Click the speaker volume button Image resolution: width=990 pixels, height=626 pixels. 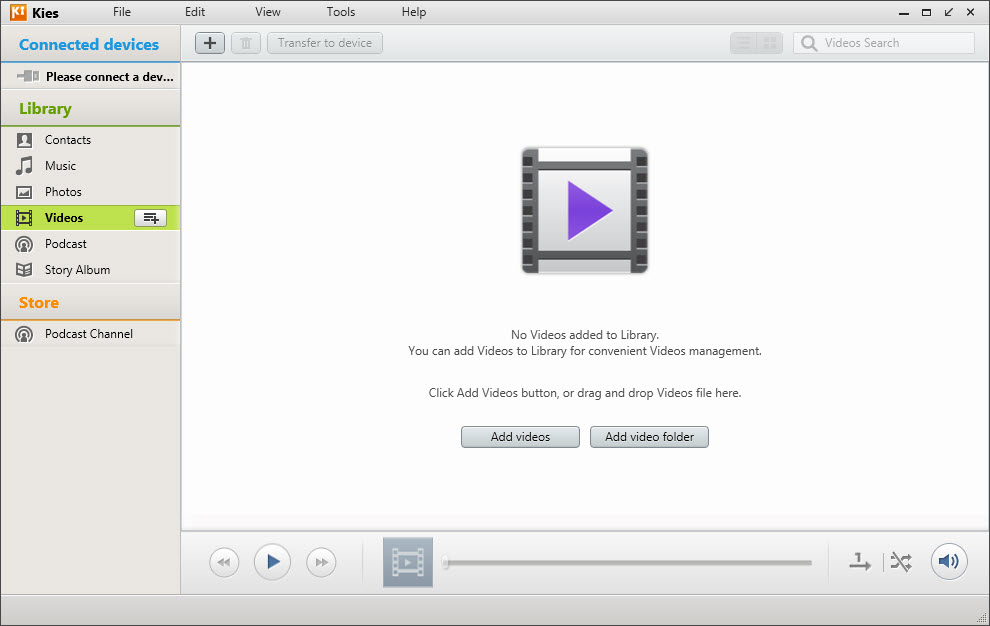(x=949, y=561)
